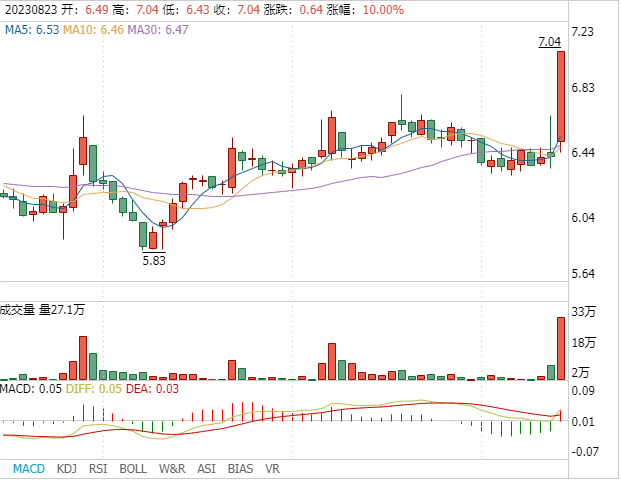Click the MA5: 6.53 legend
This screenshot has width=621, height=480.
point(32,30)
